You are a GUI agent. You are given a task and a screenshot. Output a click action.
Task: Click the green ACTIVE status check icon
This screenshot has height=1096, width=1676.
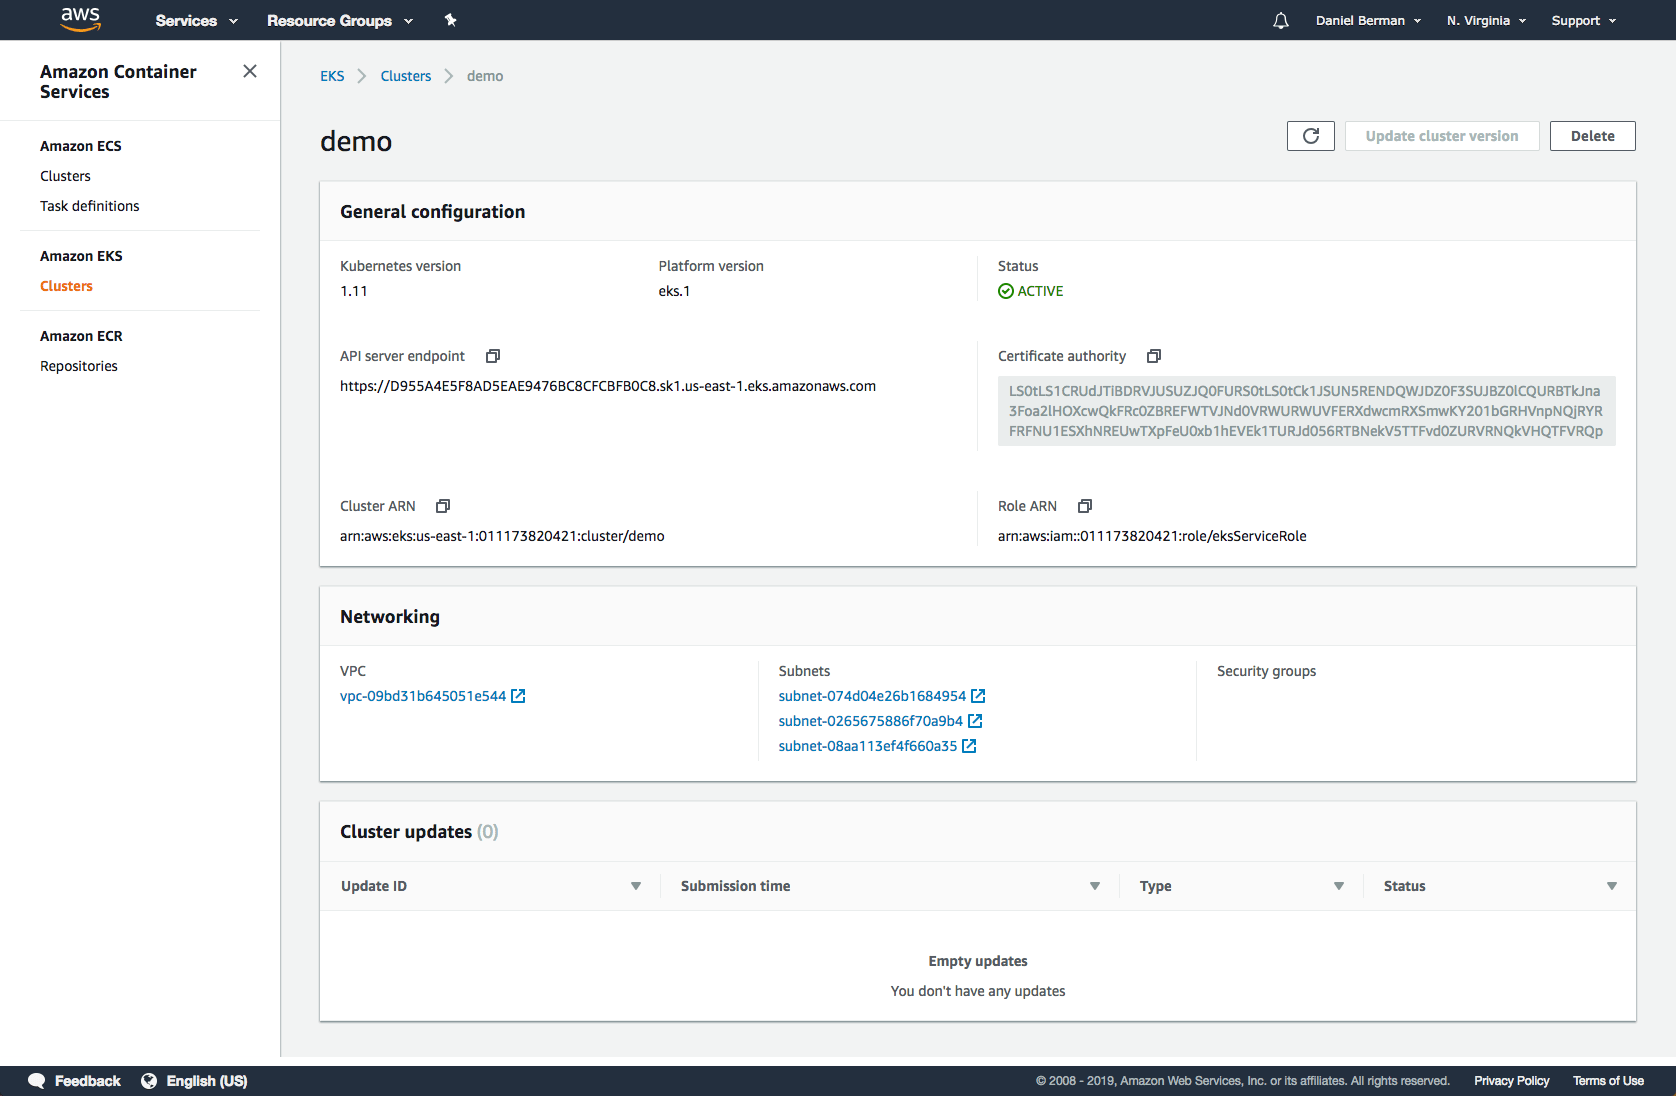click(x=1006, y=291)
